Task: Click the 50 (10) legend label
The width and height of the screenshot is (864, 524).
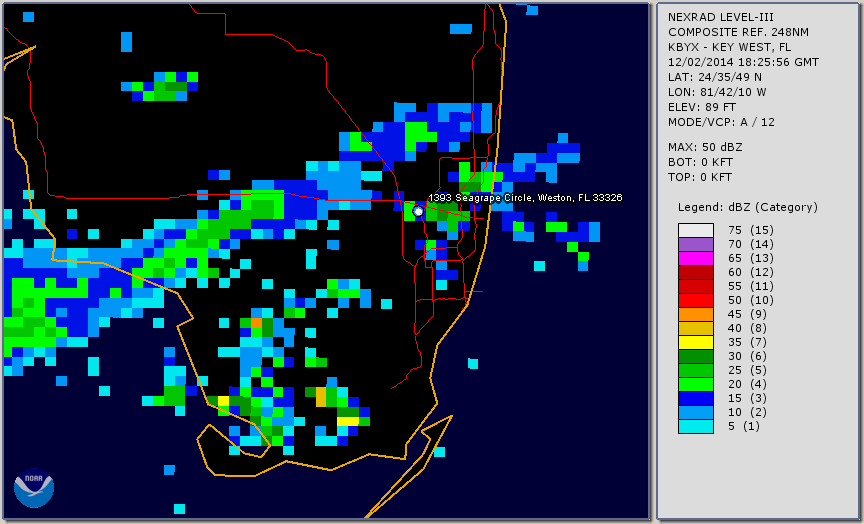Action: tap(750, 300)
